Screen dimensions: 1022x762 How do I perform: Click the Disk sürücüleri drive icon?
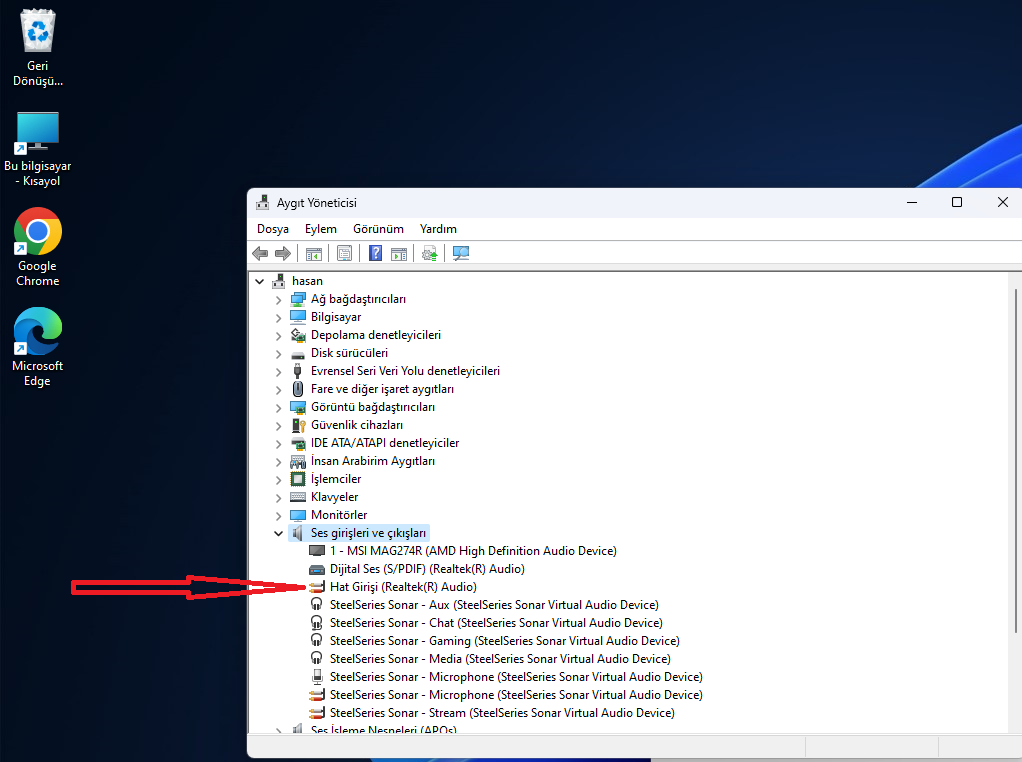298,353
